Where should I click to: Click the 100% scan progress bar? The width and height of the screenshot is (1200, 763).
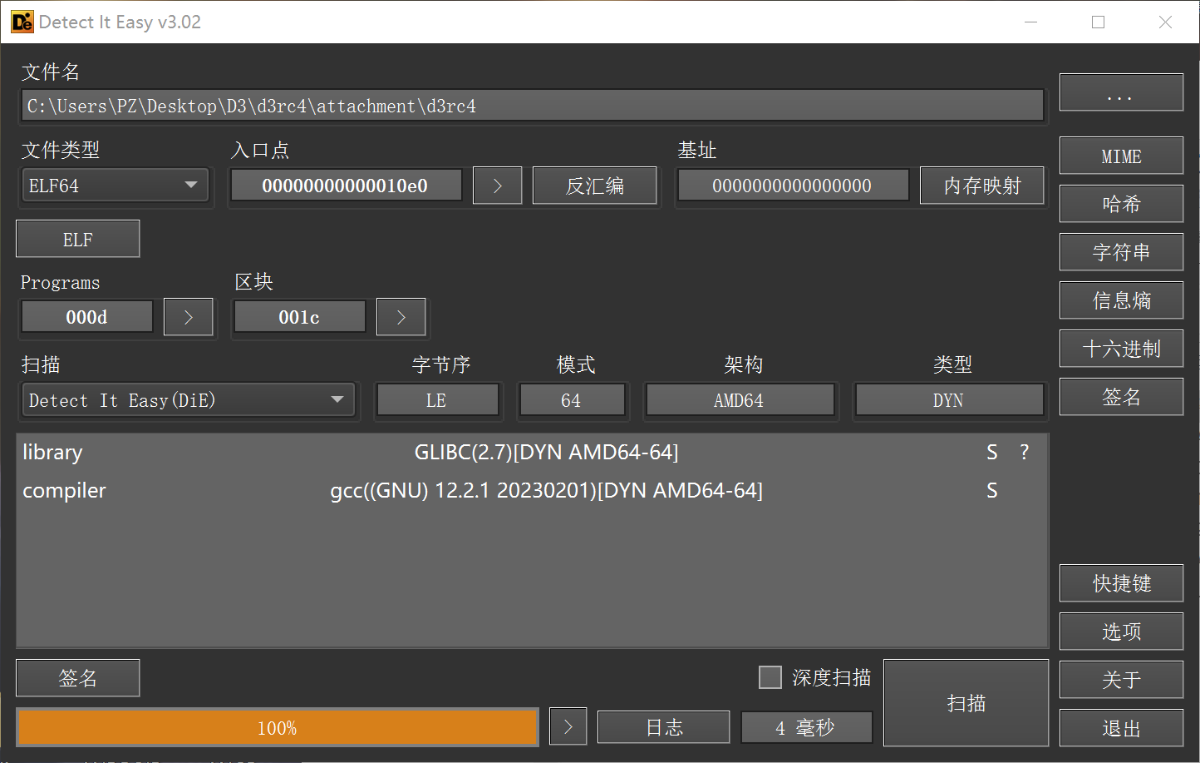pyautogui.click(x=277, y=727)
